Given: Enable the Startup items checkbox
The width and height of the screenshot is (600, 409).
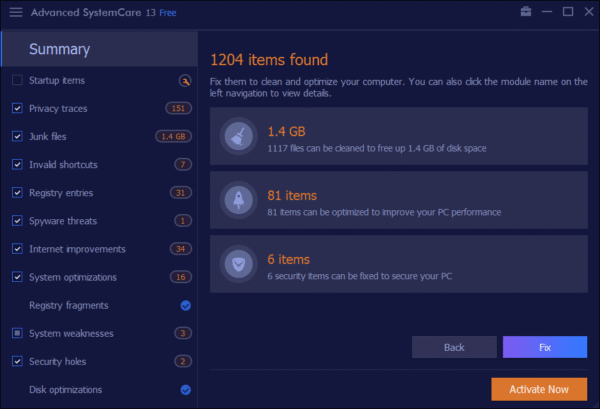Looking at the screenshot, I should (17, 80).
